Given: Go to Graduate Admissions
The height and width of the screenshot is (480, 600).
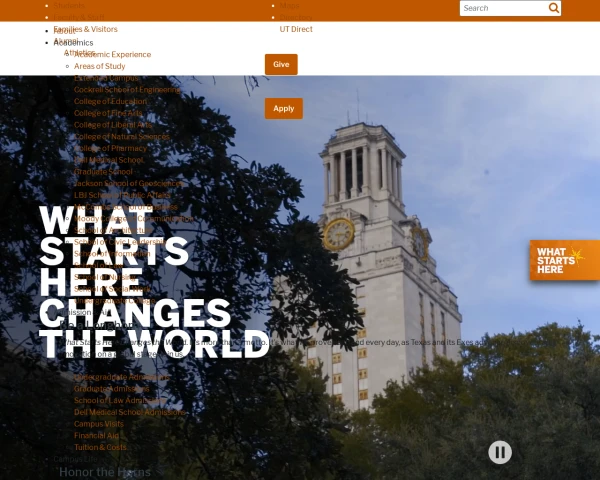Looking at the screenshot, I should point(112,389).
